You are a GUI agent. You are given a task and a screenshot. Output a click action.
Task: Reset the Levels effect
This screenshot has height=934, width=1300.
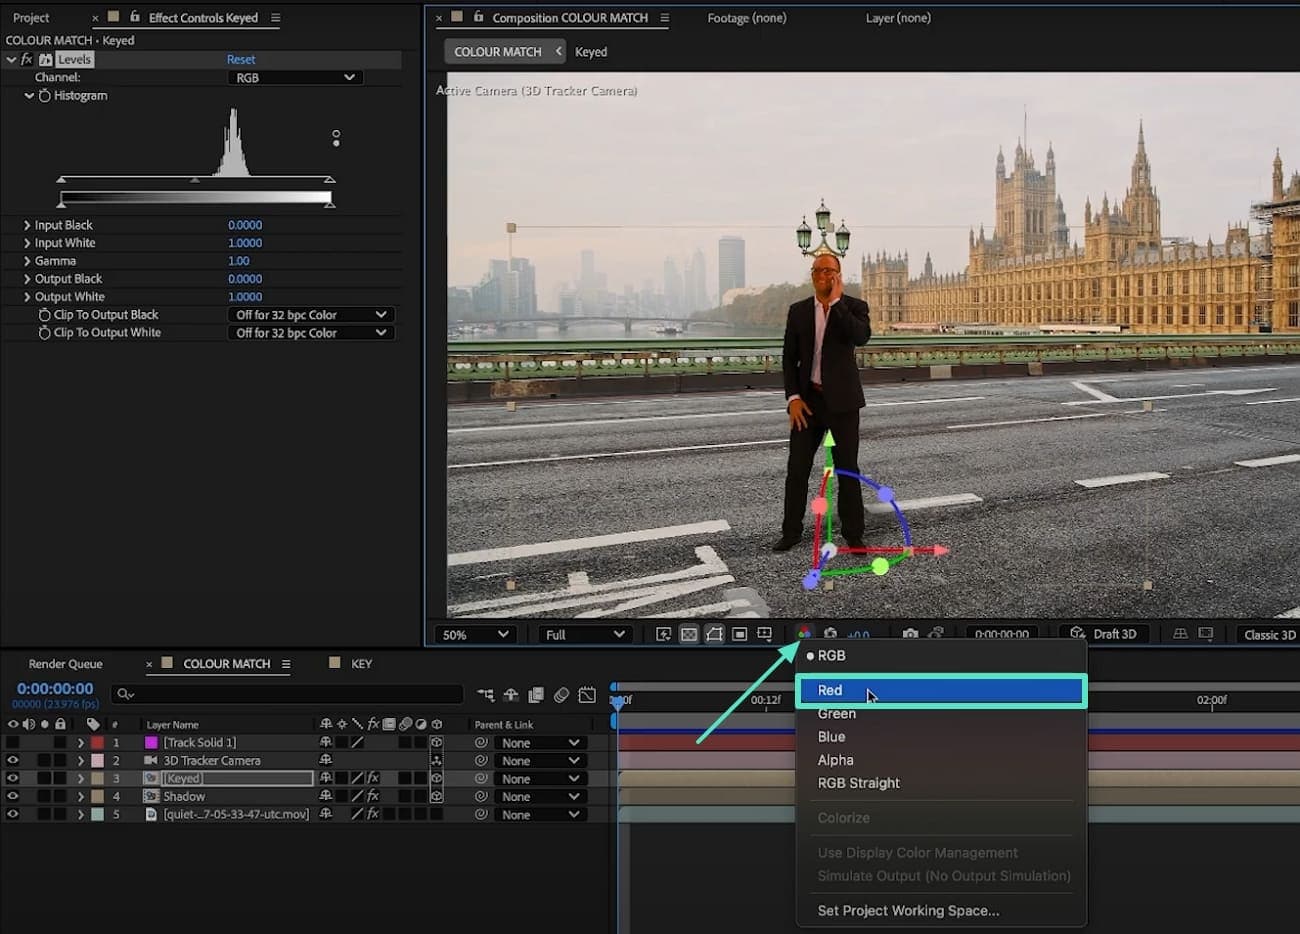pyautogui.click(x=241, y=60)
